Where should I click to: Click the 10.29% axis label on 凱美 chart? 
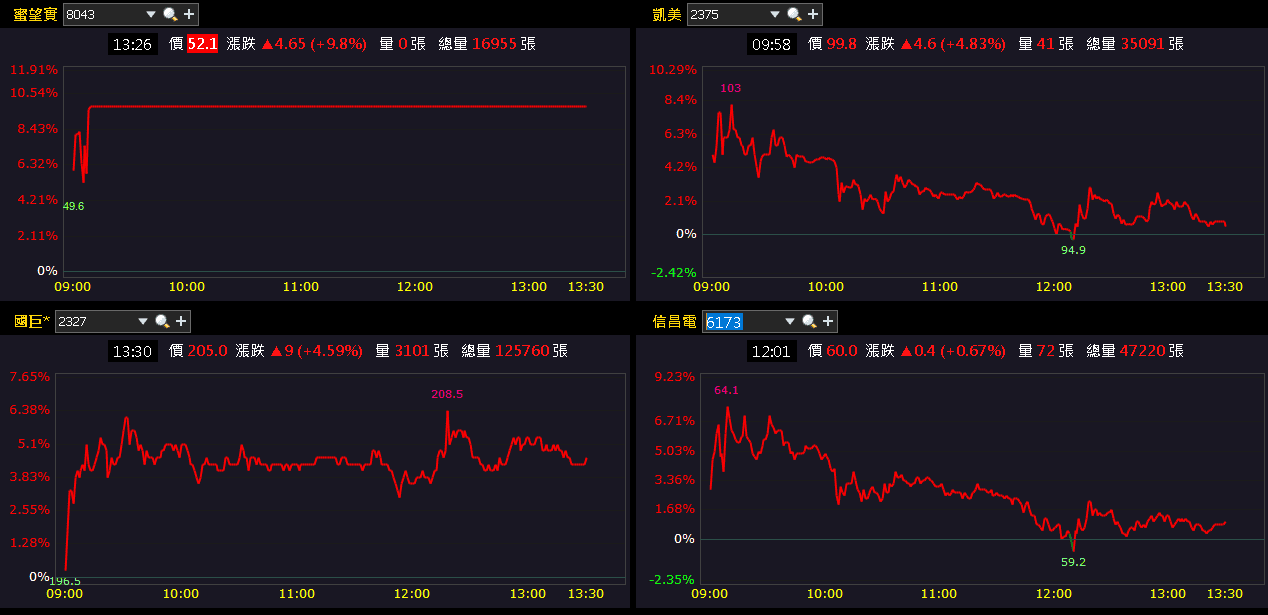coord(672,69)
